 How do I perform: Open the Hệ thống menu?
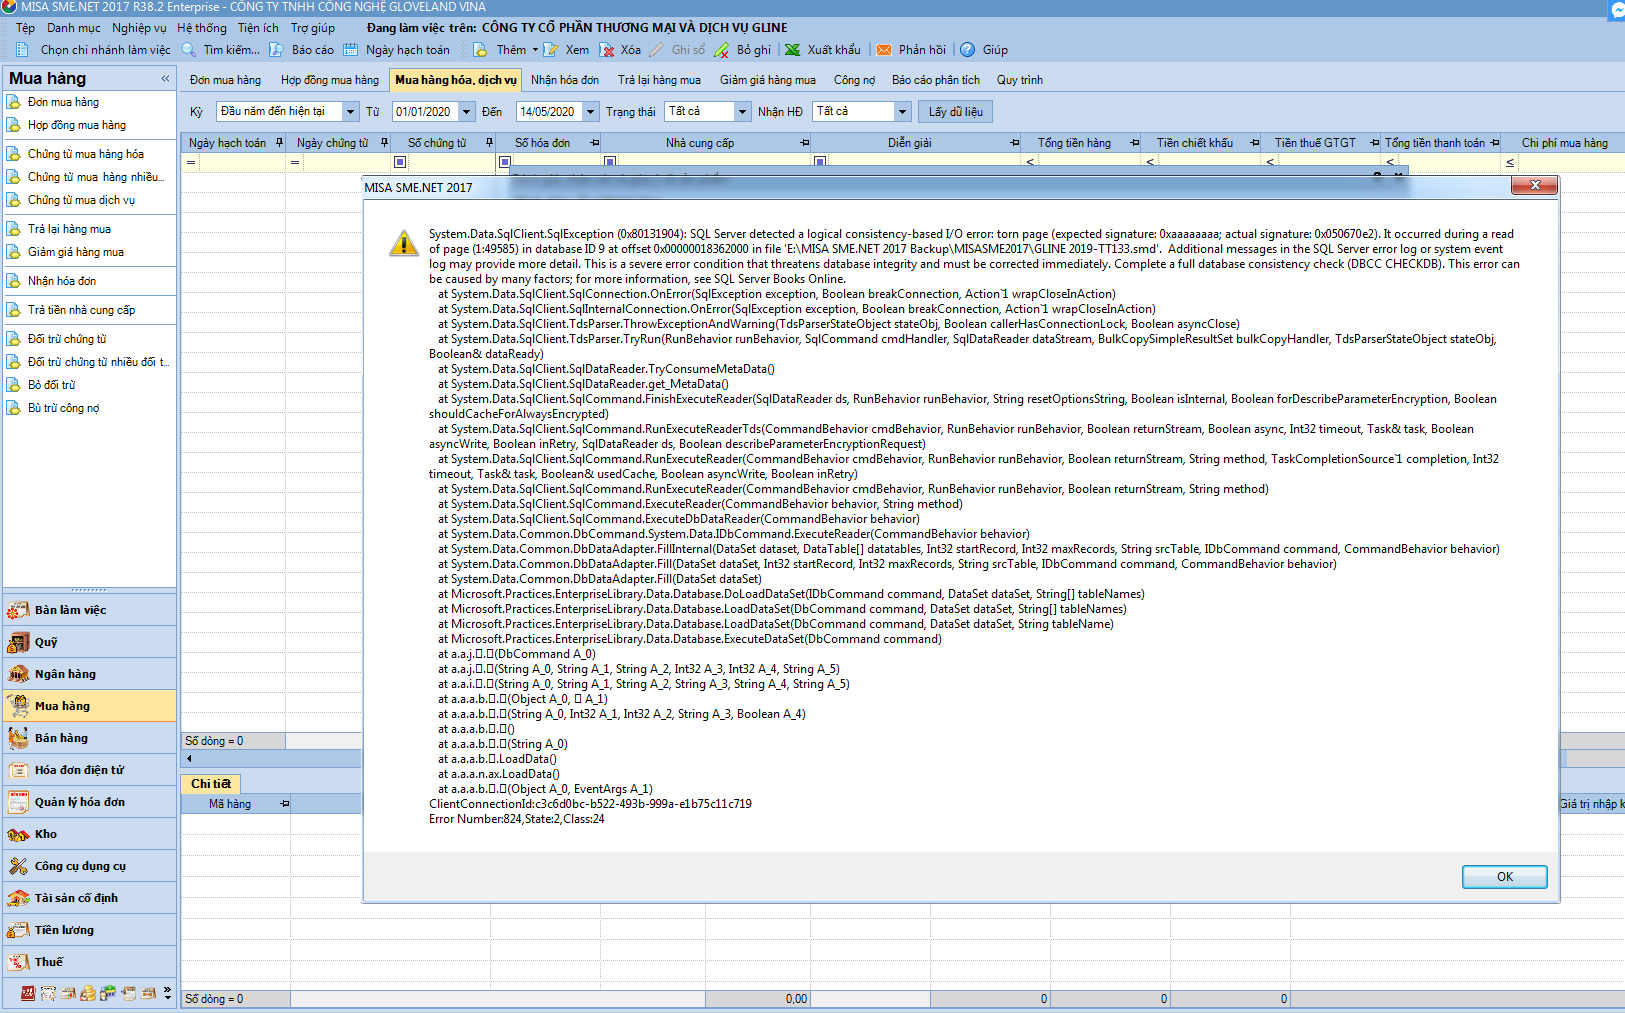tap(202, 28)
